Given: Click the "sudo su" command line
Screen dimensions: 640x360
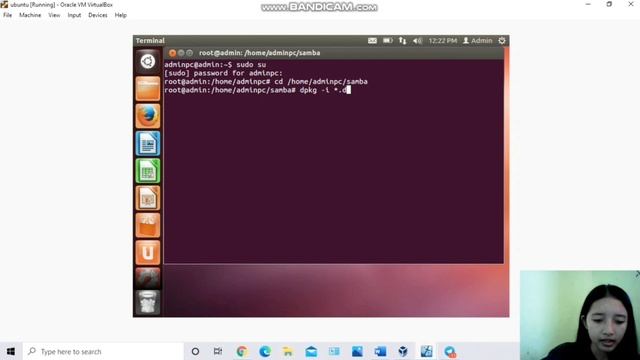Looking at the screenshot, I should coord(215,64).
